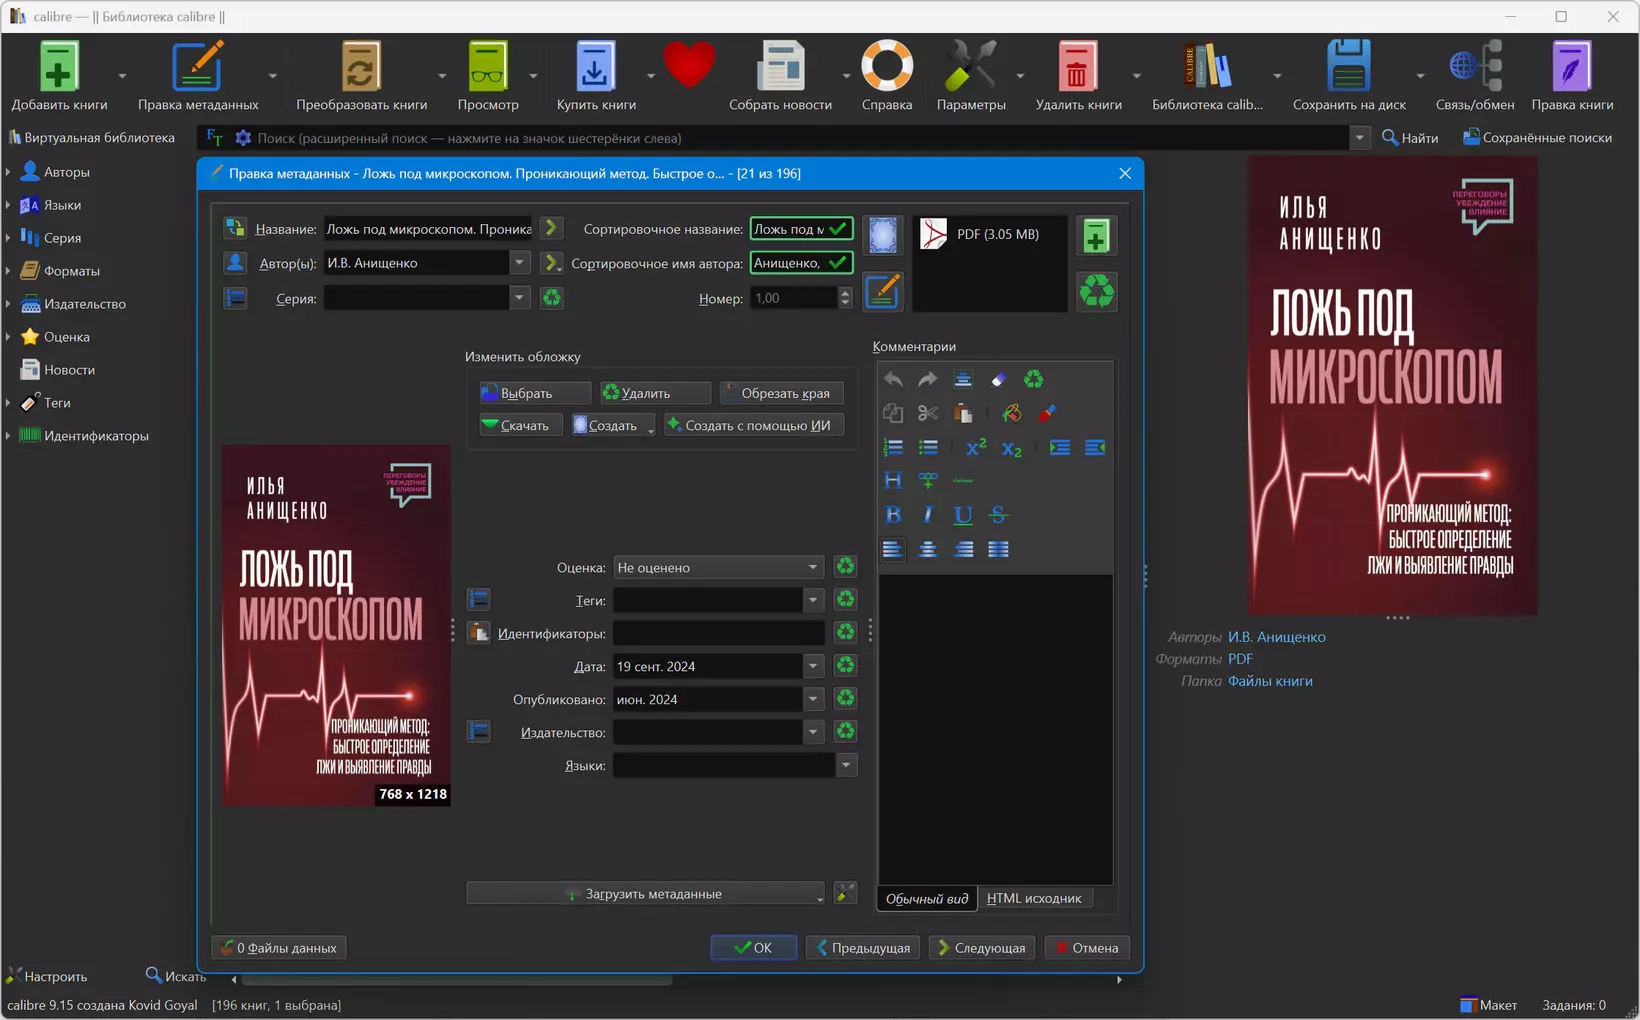Toggle subscript in comments editor

1012,448
